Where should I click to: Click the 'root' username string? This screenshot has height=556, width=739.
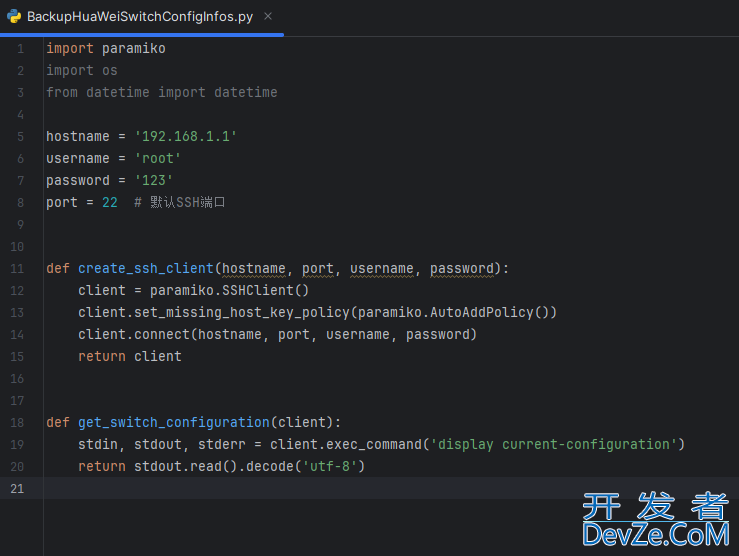tap(157, 158)
